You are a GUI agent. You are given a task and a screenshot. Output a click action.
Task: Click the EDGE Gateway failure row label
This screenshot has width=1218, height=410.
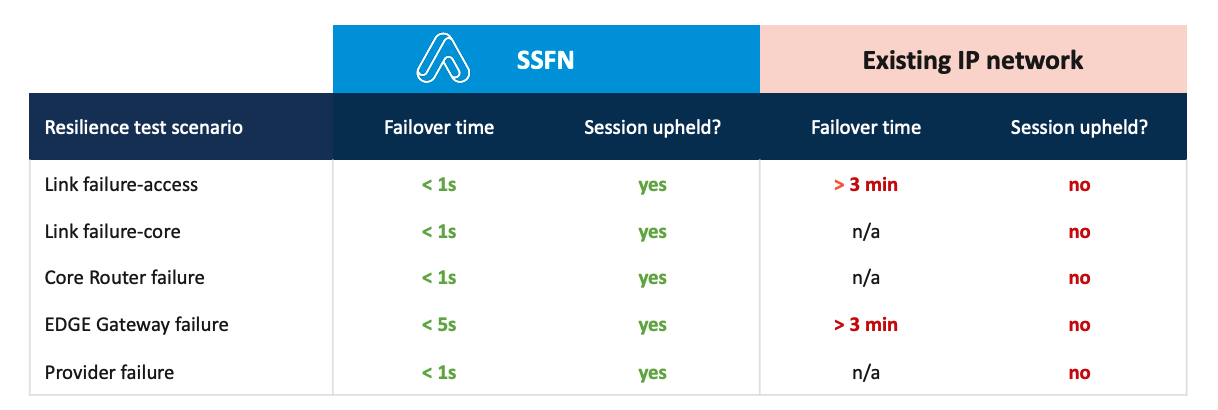click(137, 325)
